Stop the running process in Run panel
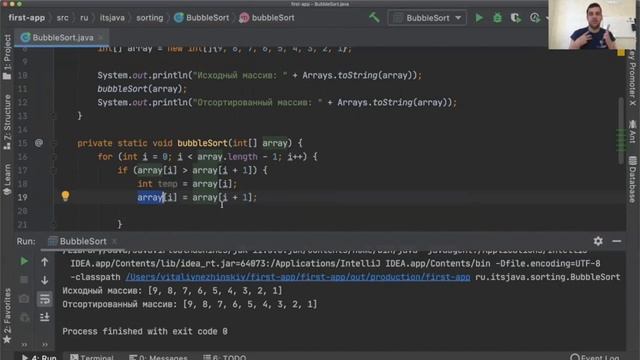Viewport: 640px width, 360px height. (24, 280)
